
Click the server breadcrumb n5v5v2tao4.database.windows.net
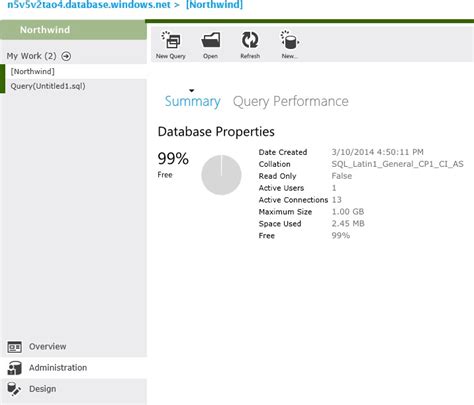(x=89, y=5)
